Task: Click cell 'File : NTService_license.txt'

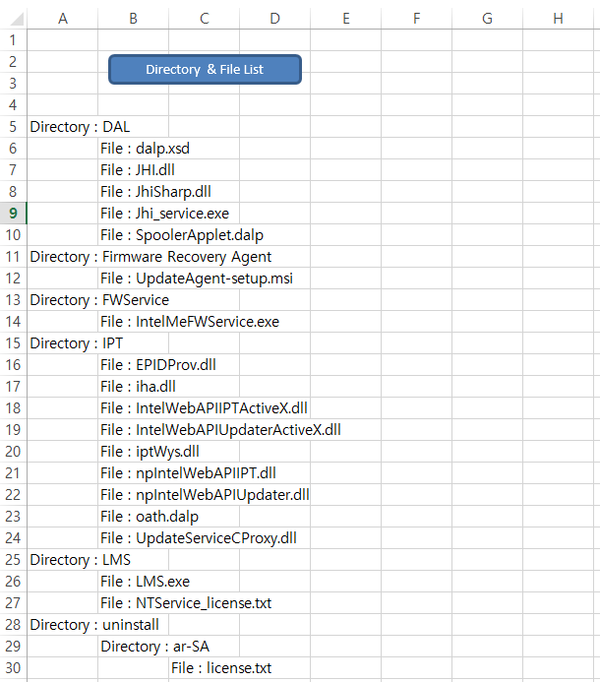Action: pos(186,603)
